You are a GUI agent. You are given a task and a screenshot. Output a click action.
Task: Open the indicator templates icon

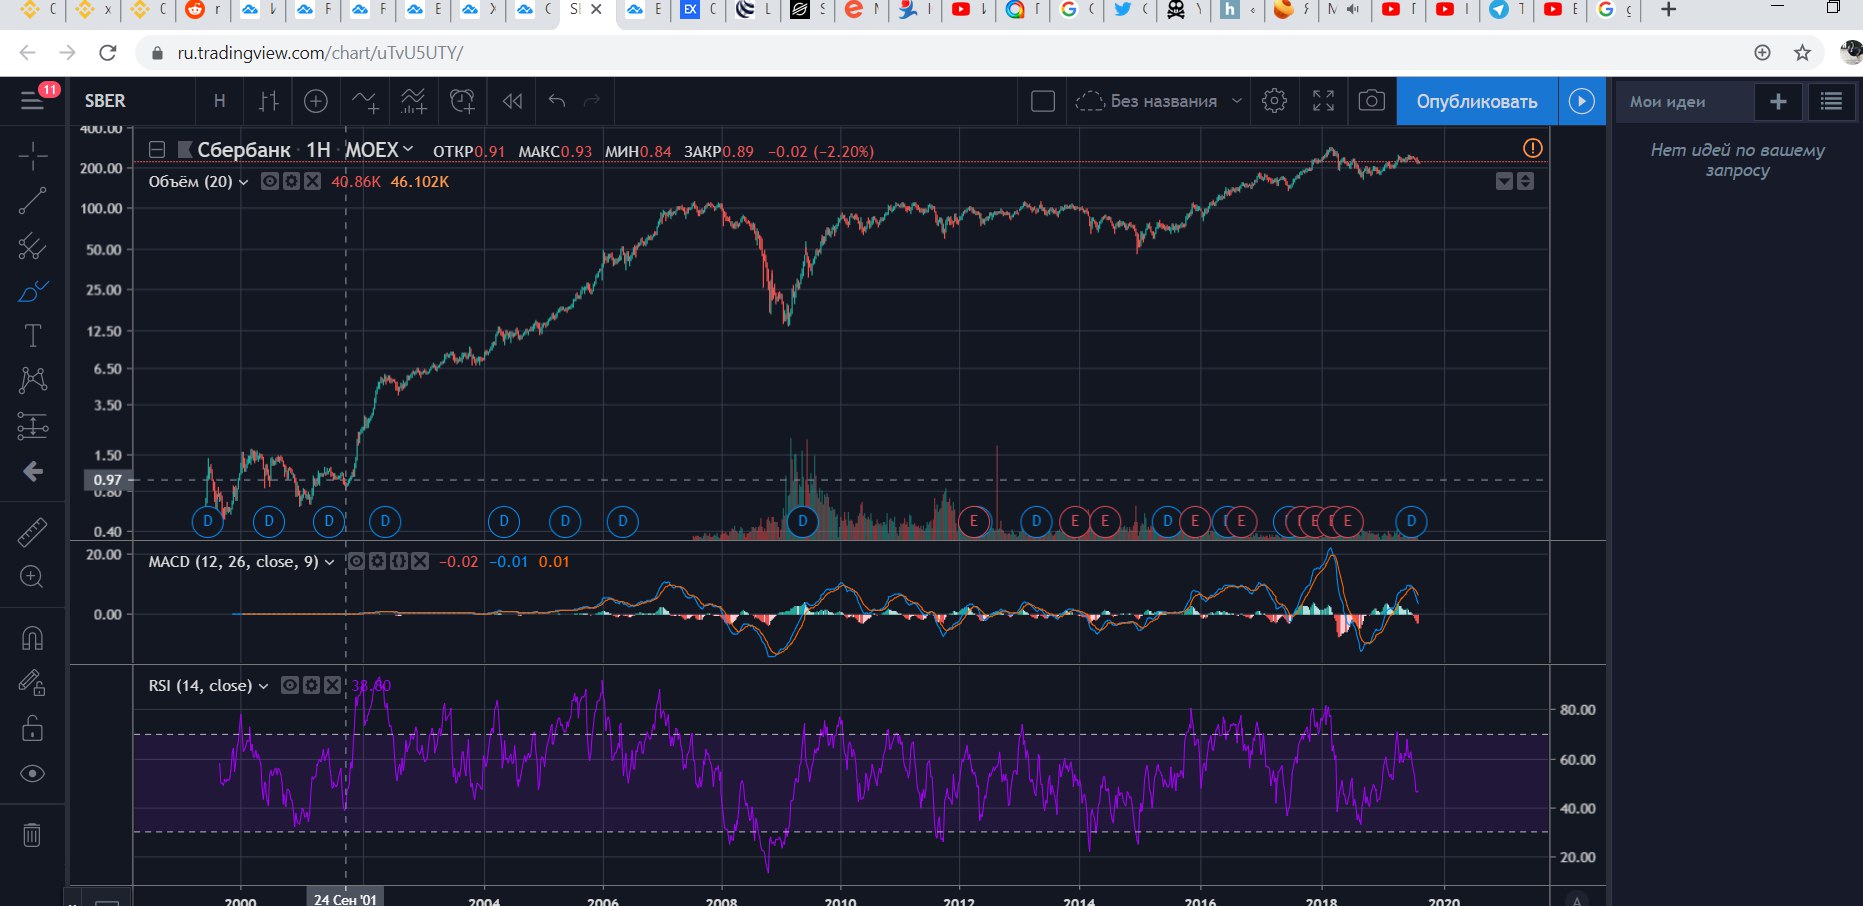(413, 101)
